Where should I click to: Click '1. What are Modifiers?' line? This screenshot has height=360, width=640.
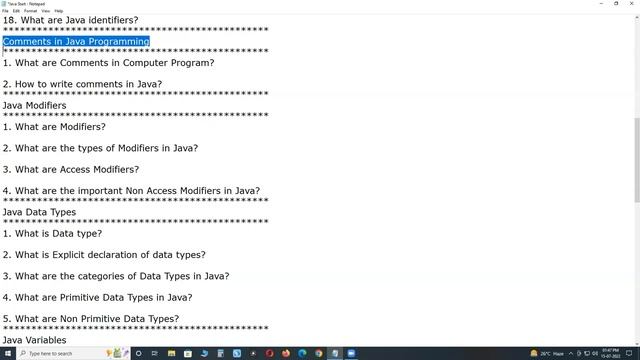[x=54, y=127]
